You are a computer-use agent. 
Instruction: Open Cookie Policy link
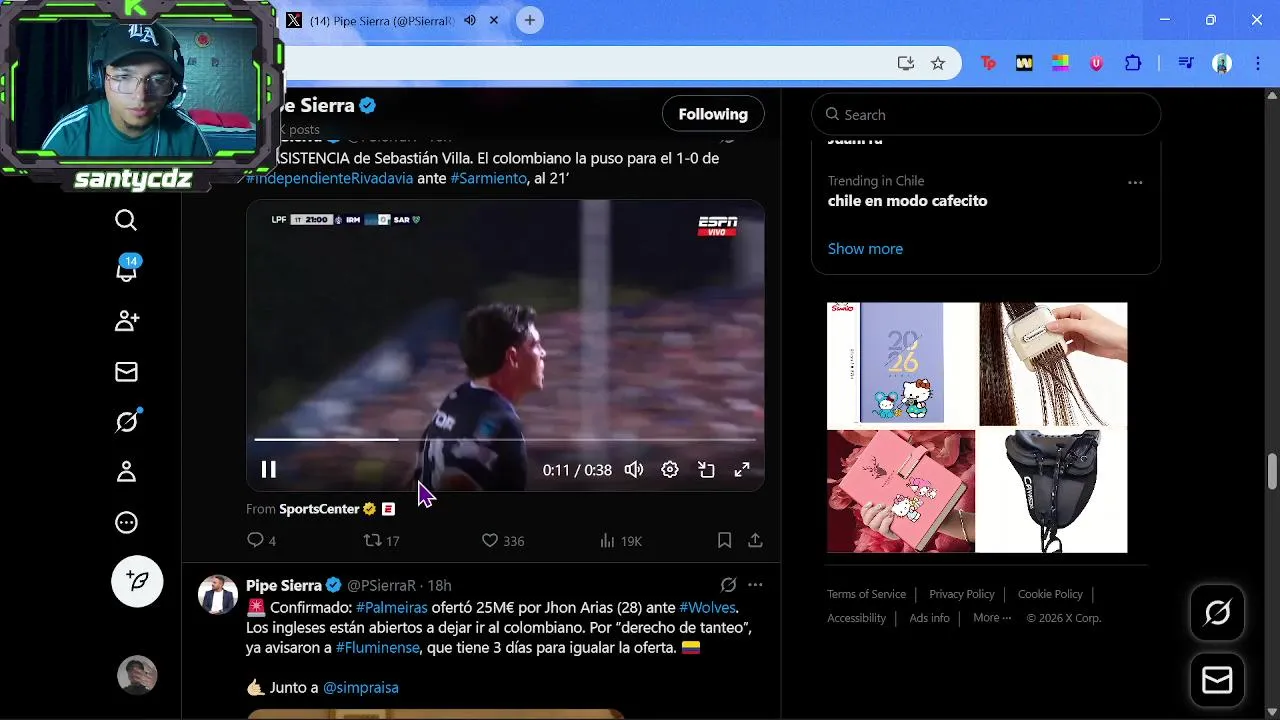tap(1050, 594)
